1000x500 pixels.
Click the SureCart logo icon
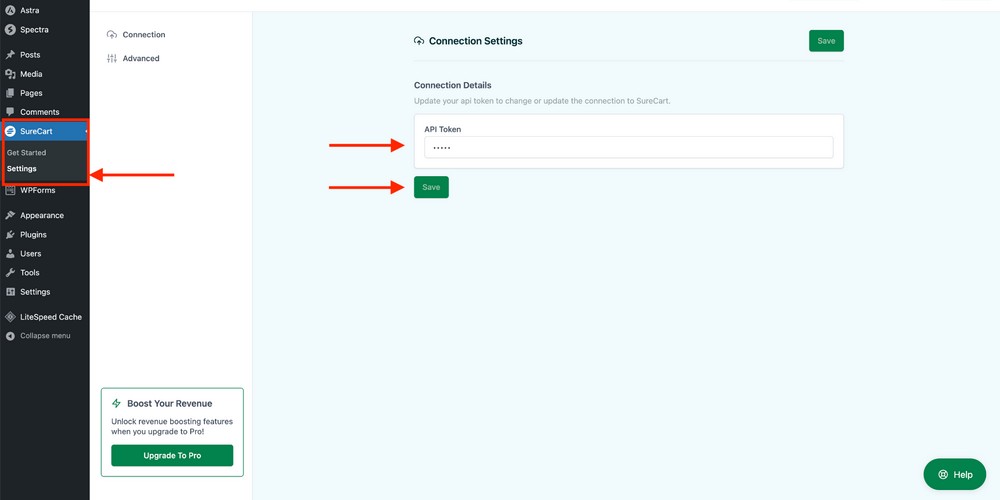10,131
